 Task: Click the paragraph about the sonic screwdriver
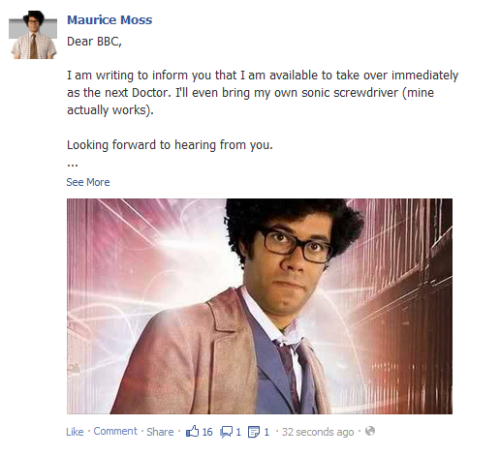(263, 92)
